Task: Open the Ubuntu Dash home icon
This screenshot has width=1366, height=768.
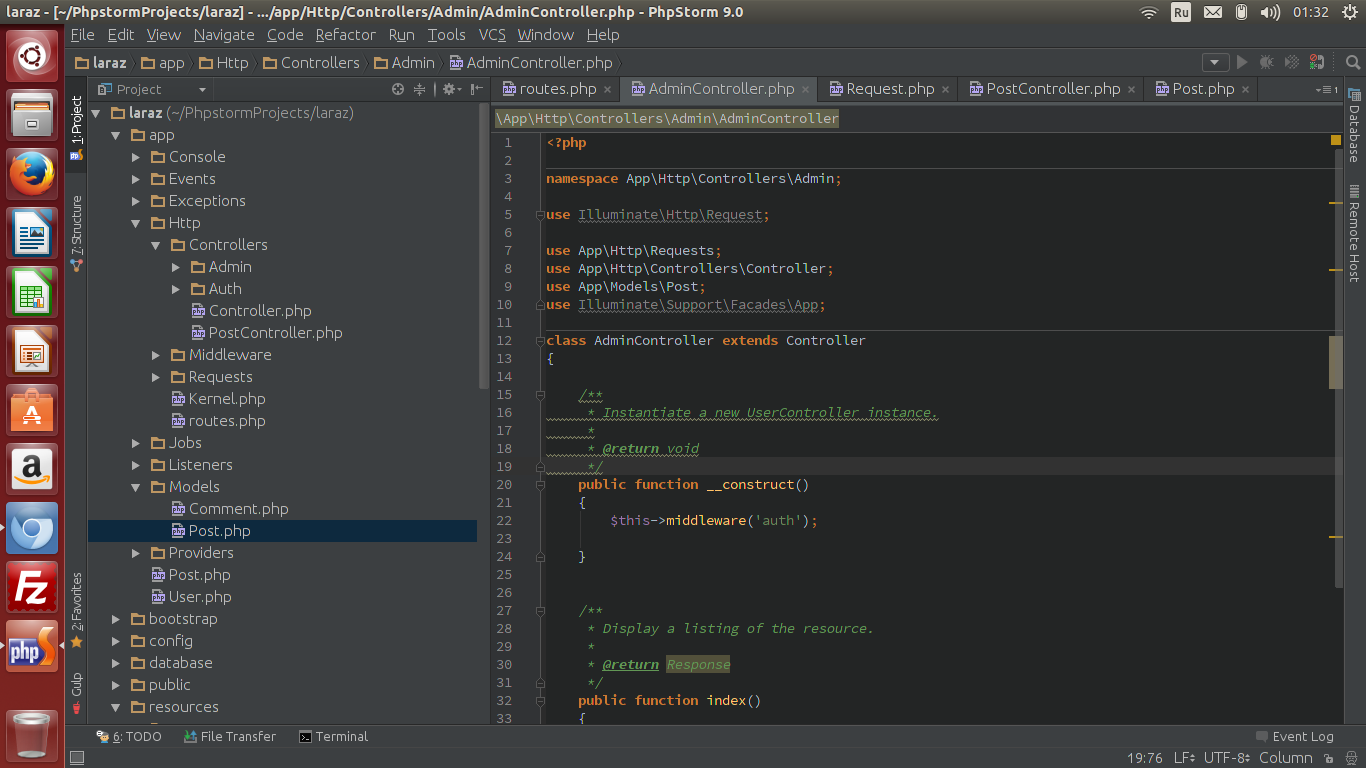Action: (32, 56)
